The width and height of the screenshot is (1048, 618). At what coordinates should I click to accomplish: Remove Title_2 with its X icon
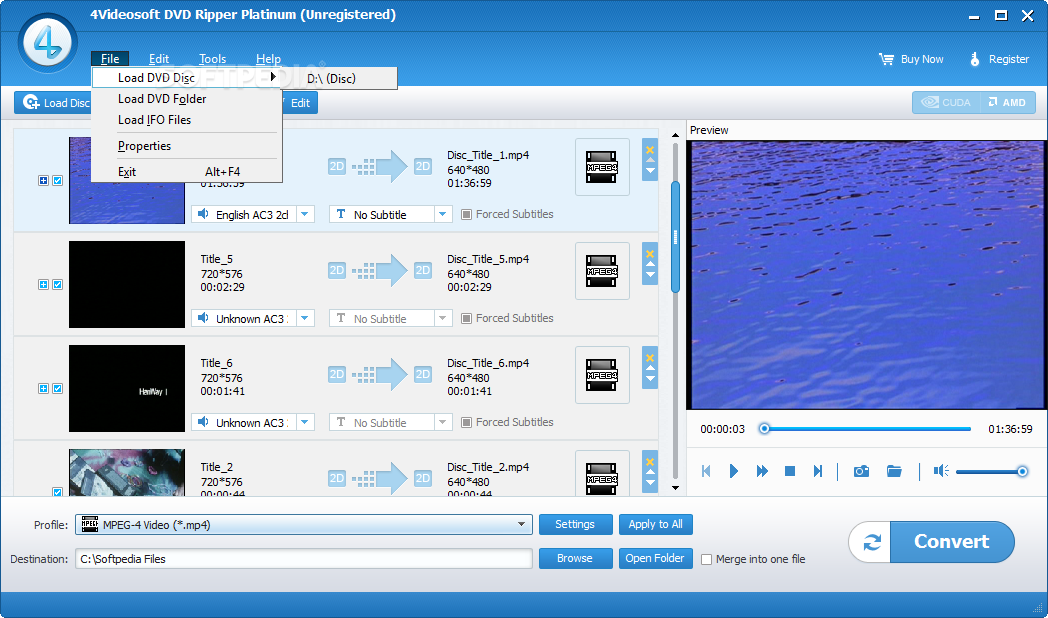click(x=650, y=462)
